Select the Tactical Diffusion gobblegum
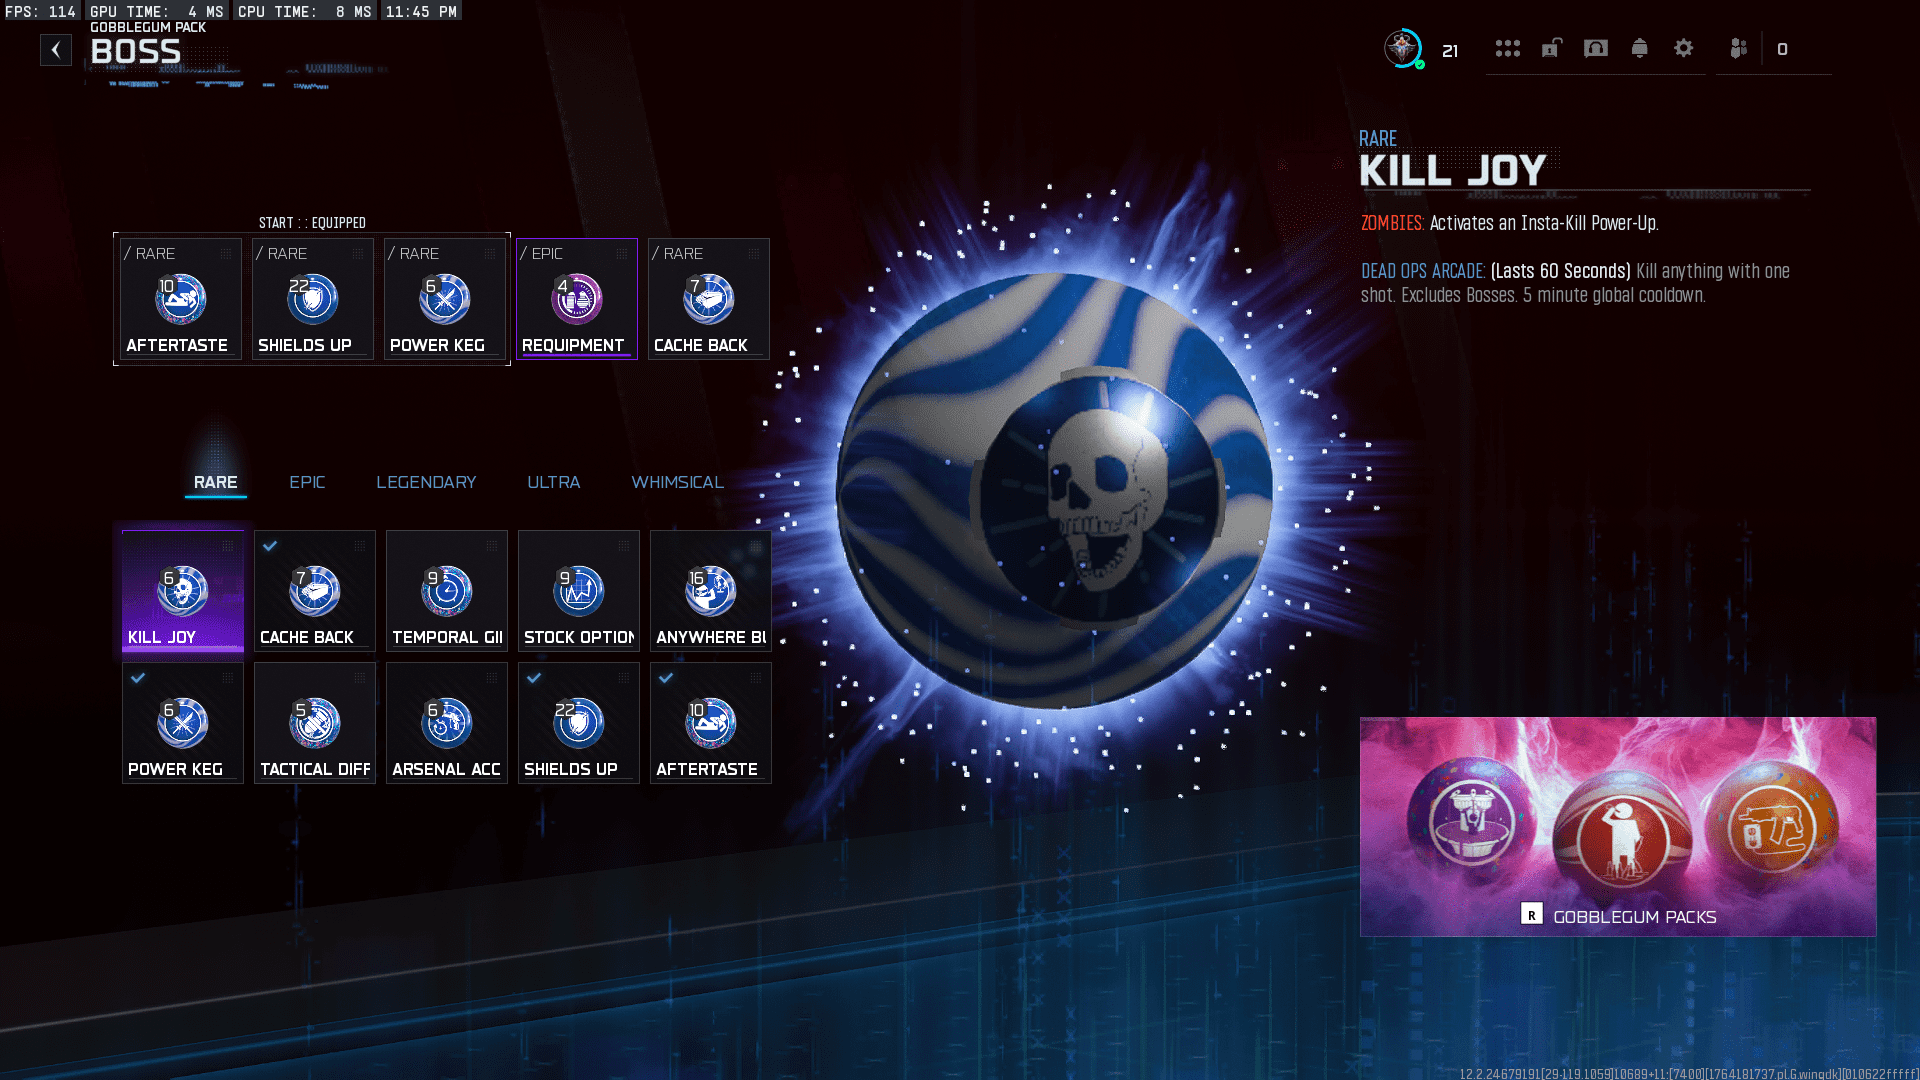Image resolution: width=1920 pixels, height=1080 pixels. point(314,723)
